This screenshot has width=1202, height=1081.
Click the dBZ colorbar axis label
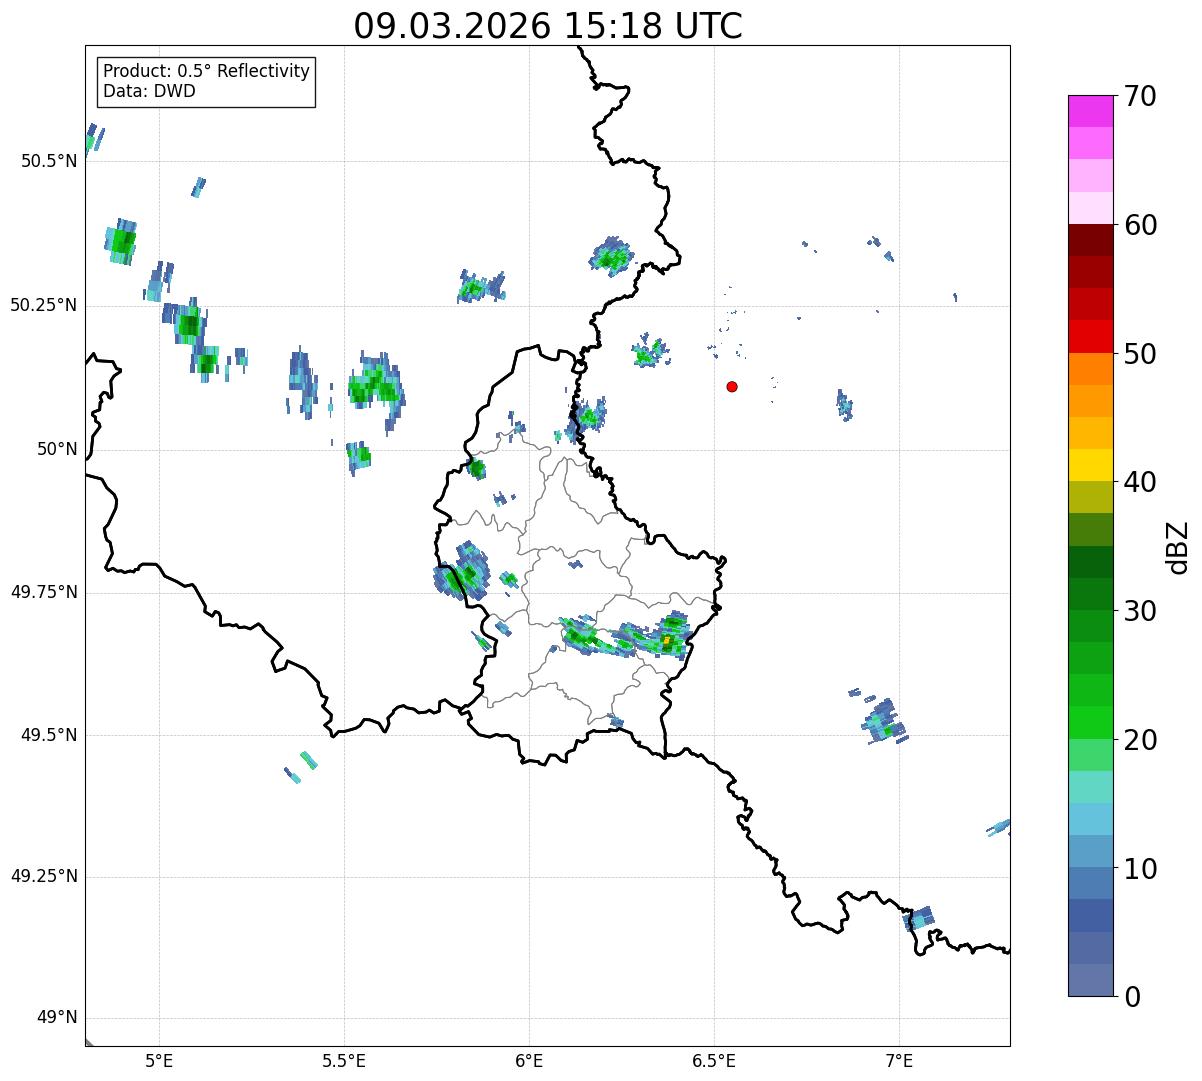(x=1178, y=547)
